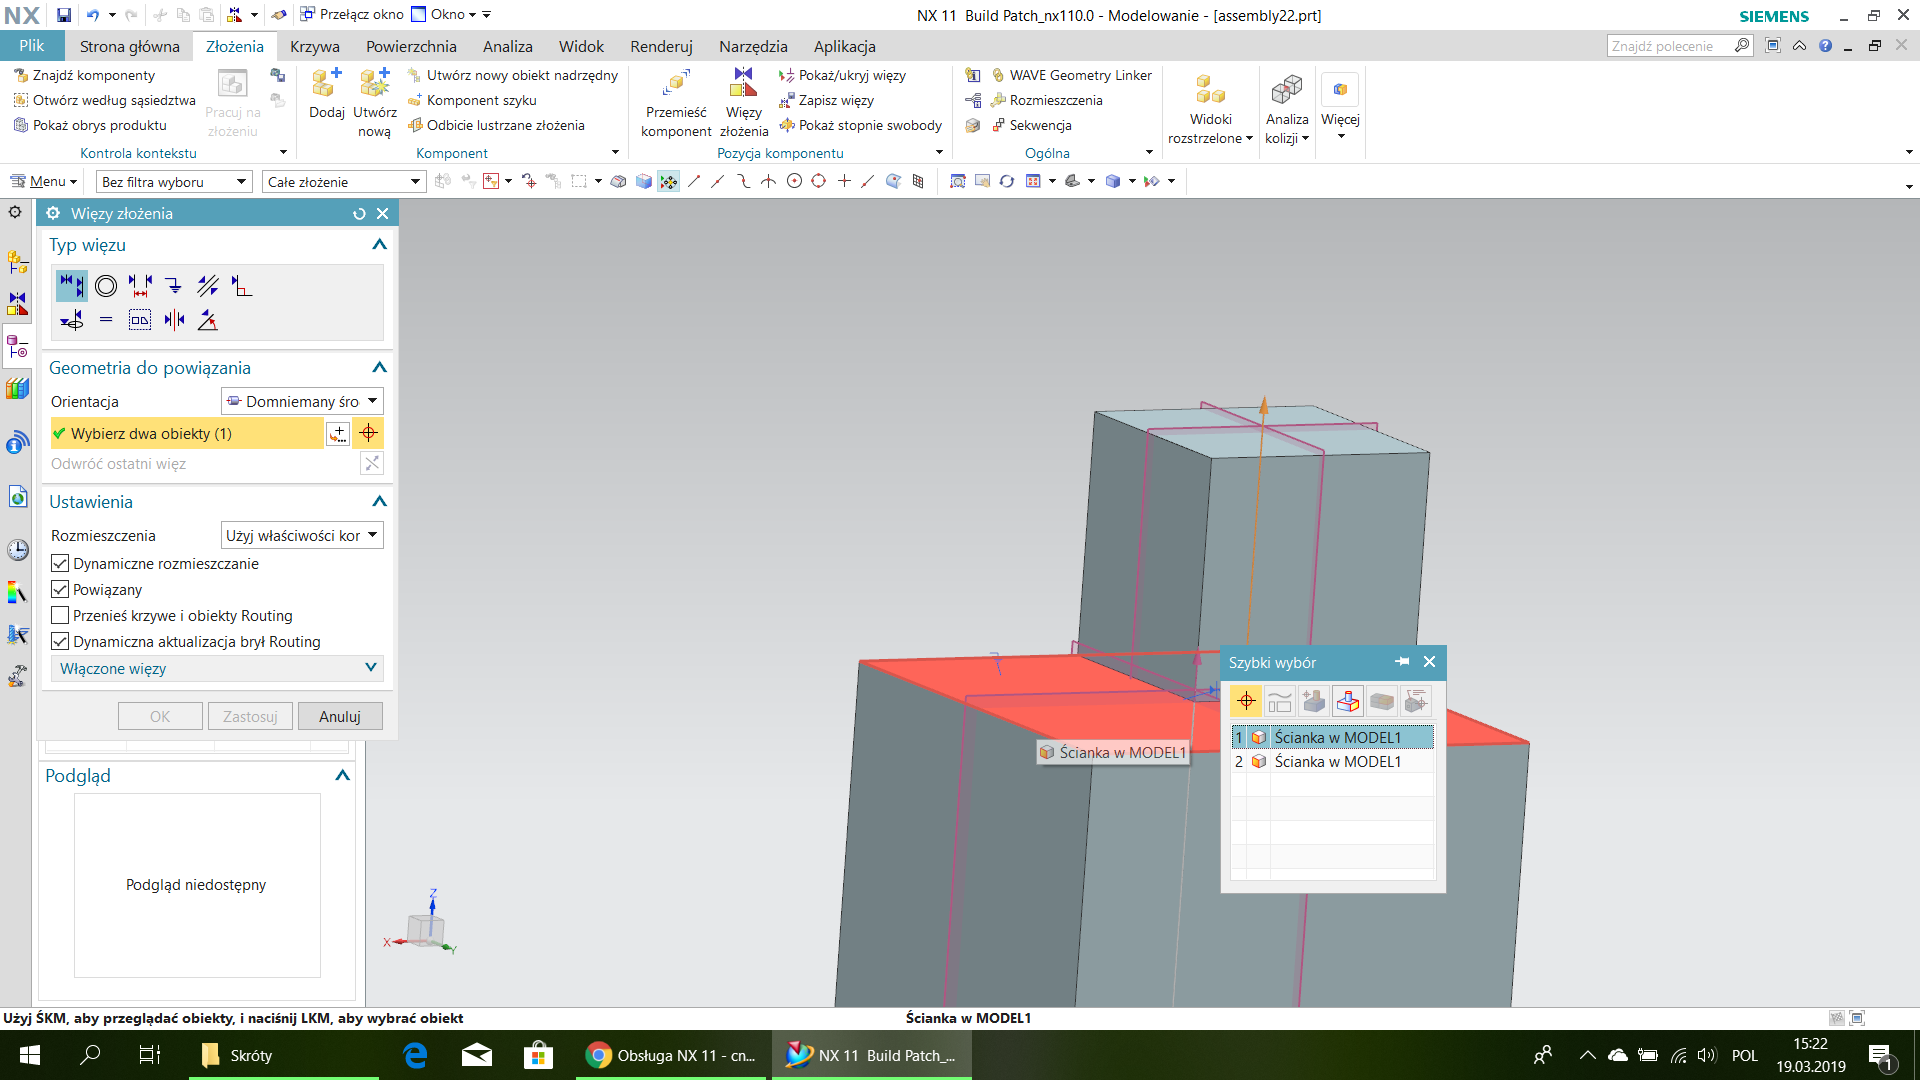Select row 2 Ścianka w MODEL1
Image resolution: width=1920 pixels, height=1080 pixels.
coord(1333,762)
